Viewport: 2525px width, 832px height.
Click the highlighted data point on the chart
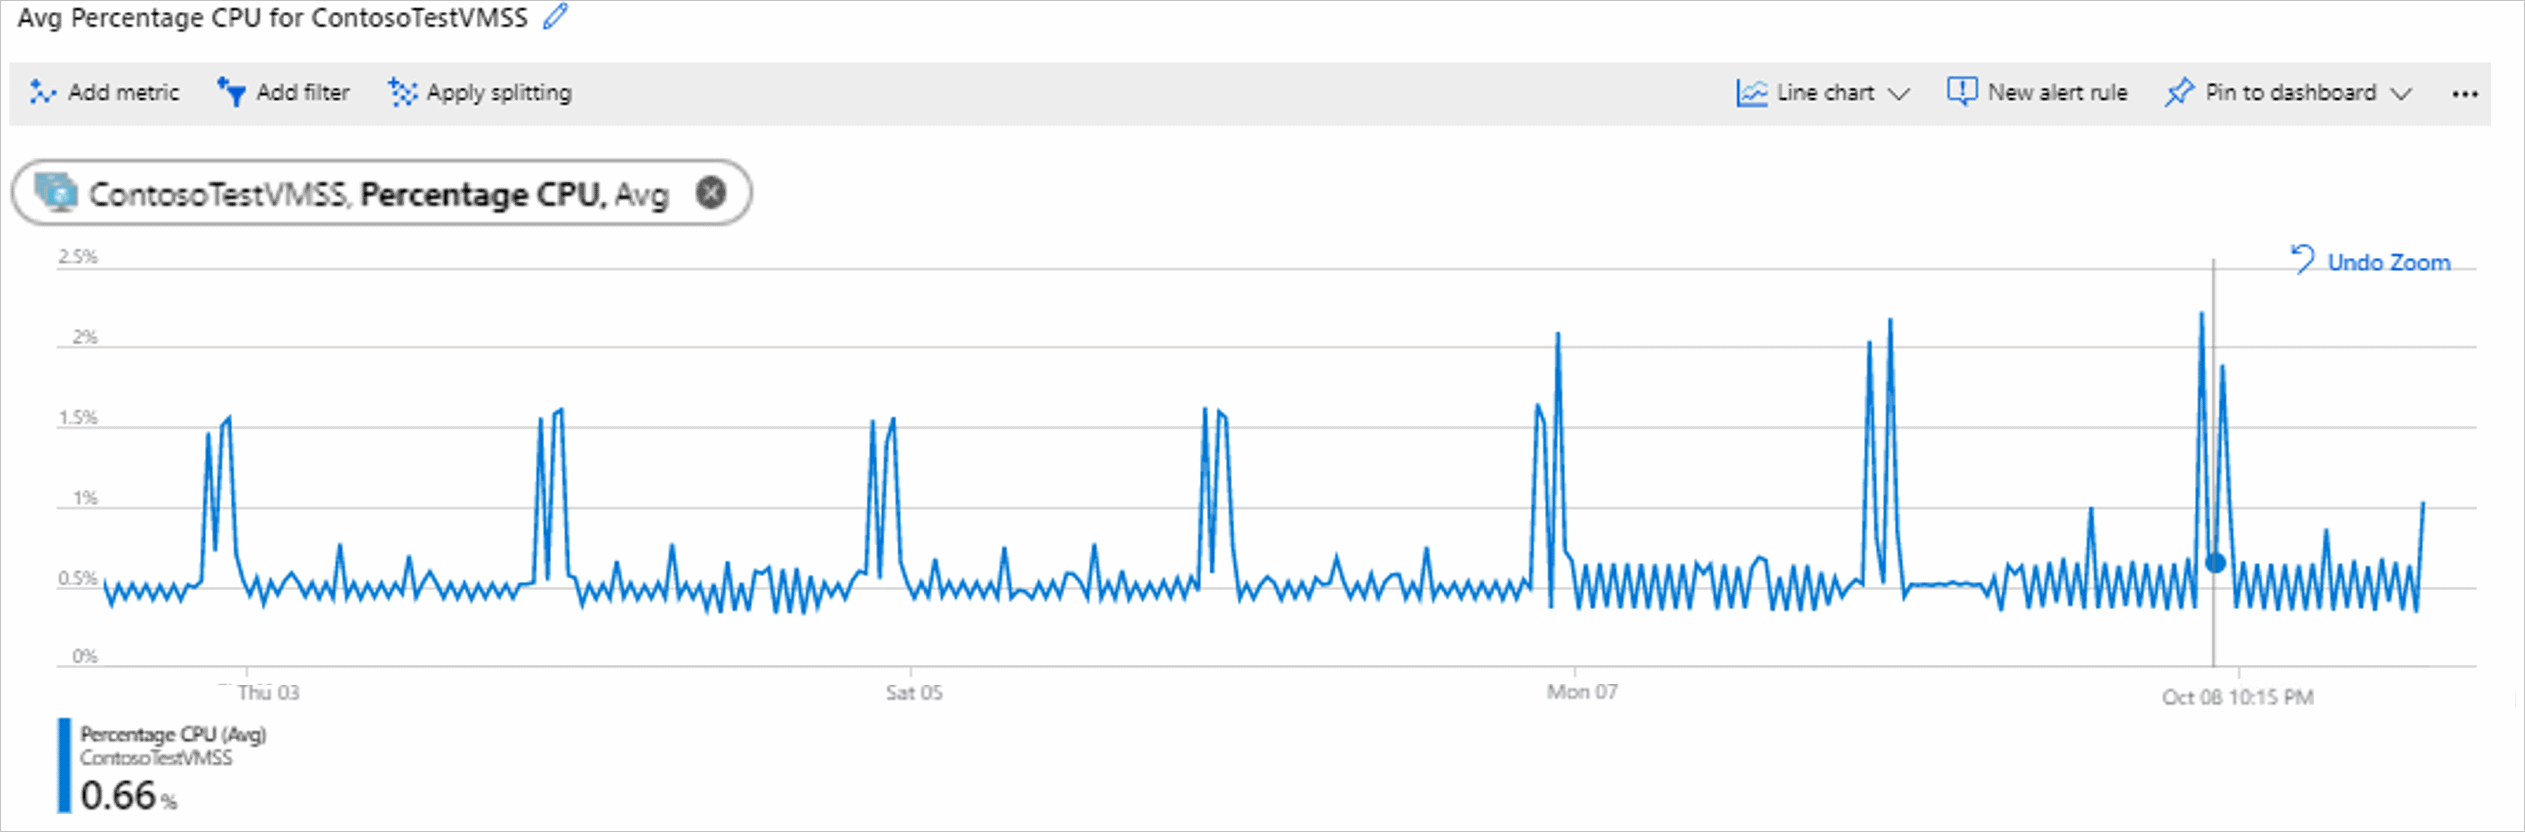[2215, 563]
